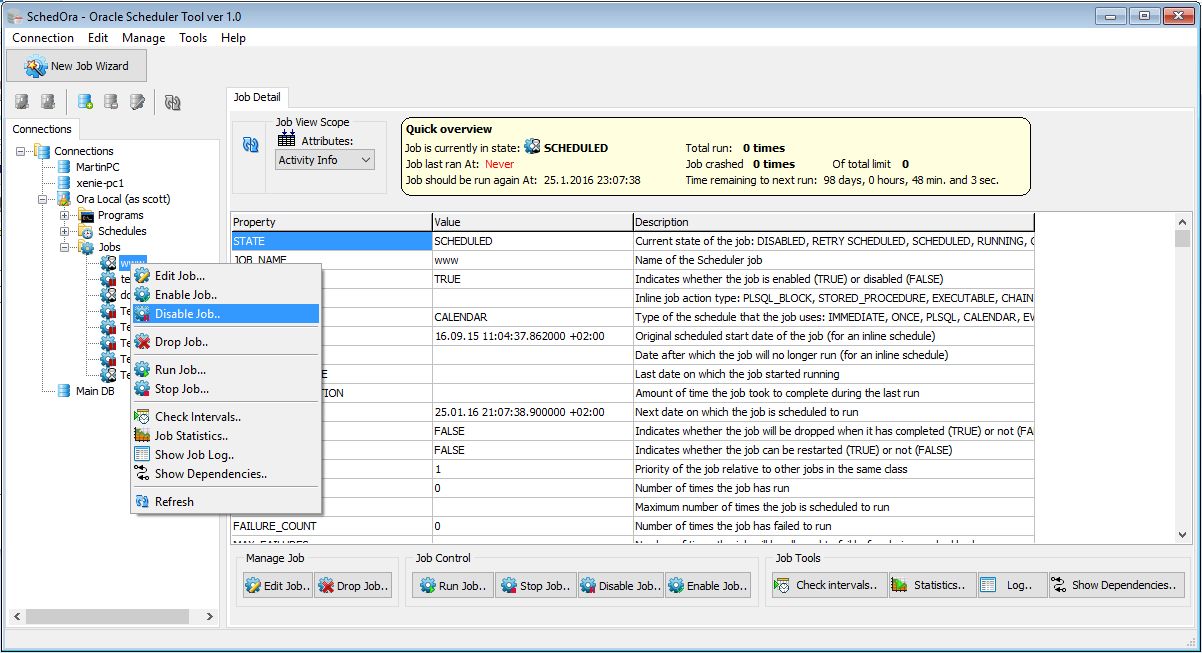Collapse the Ora Local (as scott) node
The image size is (1202, 653).
[x=42, y=199]
